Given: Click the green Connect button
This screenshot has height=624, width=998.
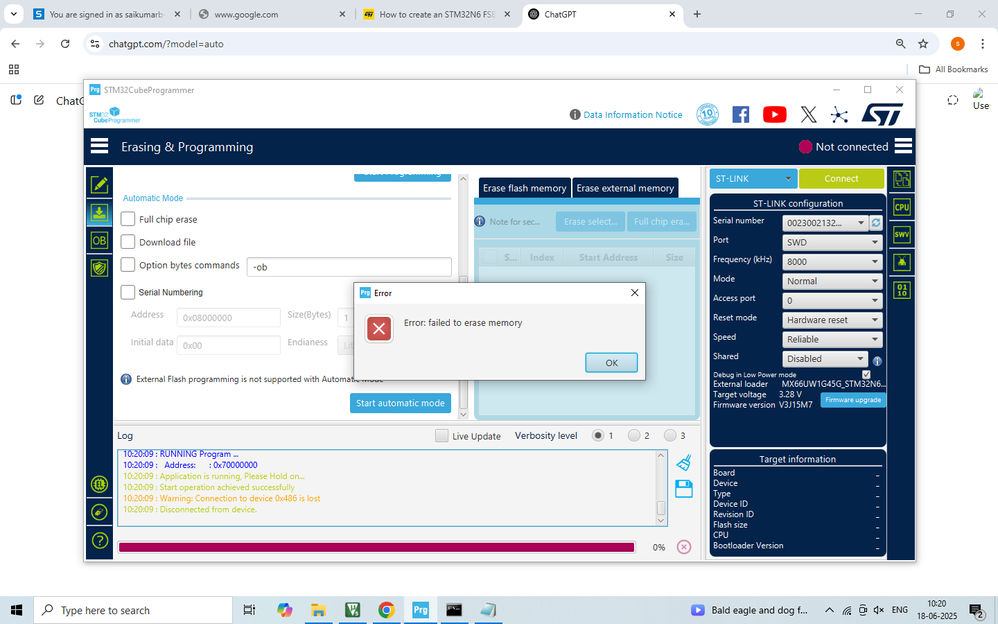Looking at the screenshot, I should pos(841,179).
